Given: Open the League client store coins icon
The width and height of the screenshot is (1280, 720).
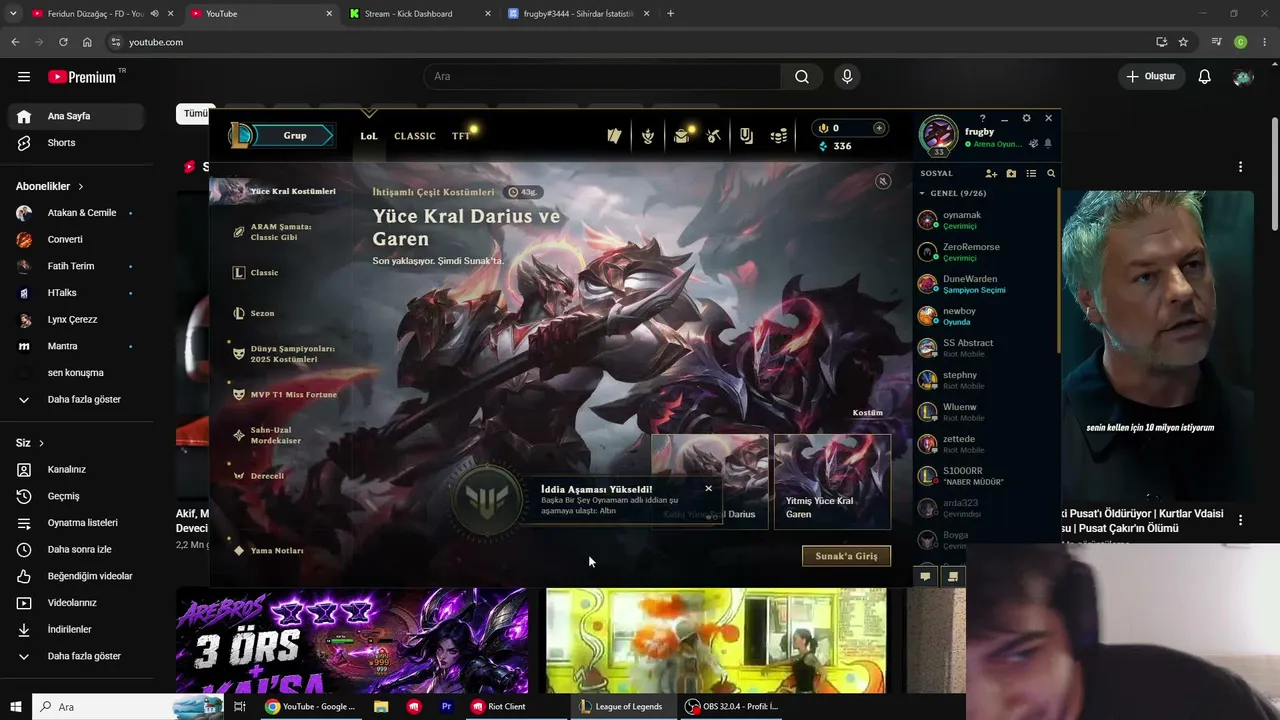Looking at the screenshot, I should tap(779, 136).
